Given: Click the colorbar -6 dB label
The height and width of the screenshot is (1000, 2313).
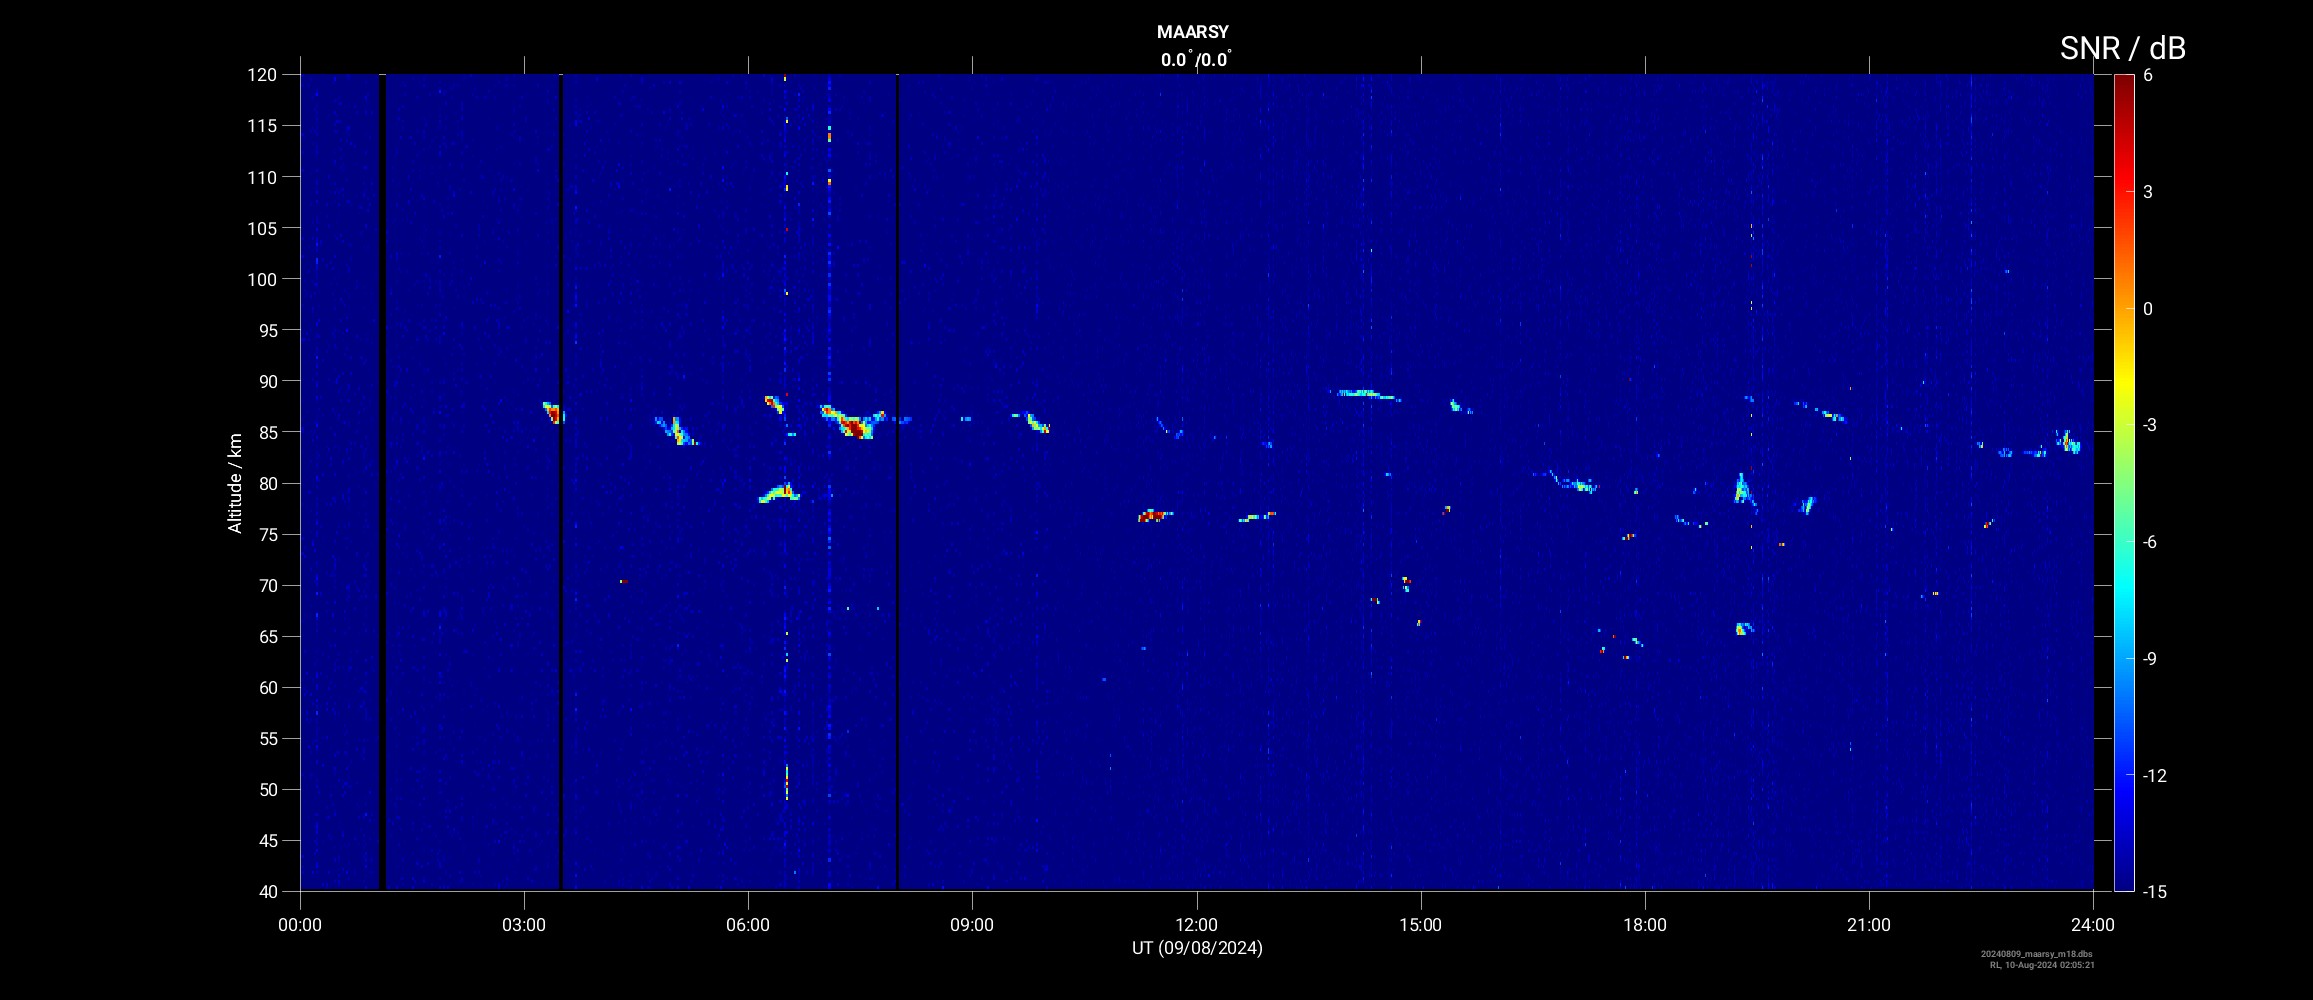Looking at the screenshot, I should pos(2150,542).
